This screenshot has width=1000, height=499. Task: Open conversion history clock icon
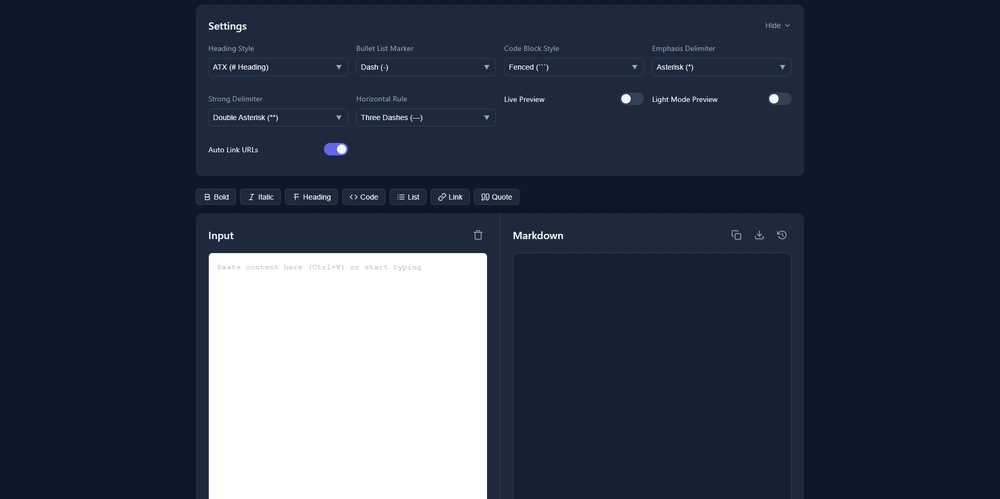click(x=782, y=235)
